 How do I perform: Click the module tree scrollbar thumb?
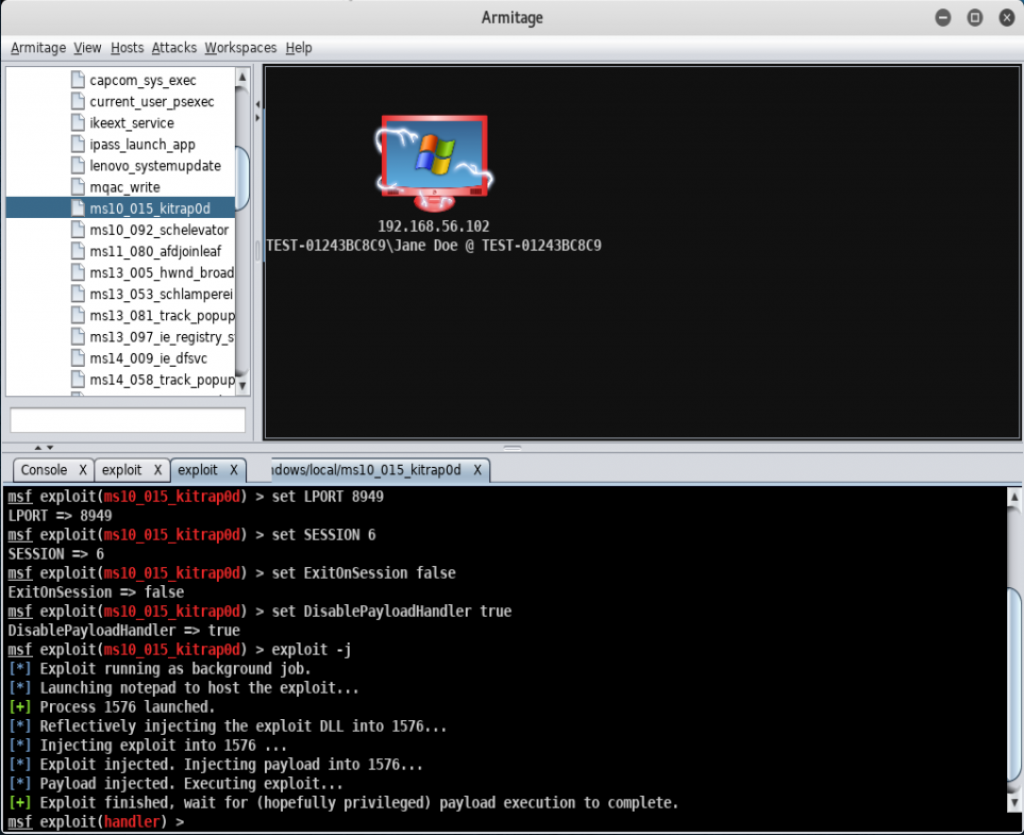coord(242,178)
